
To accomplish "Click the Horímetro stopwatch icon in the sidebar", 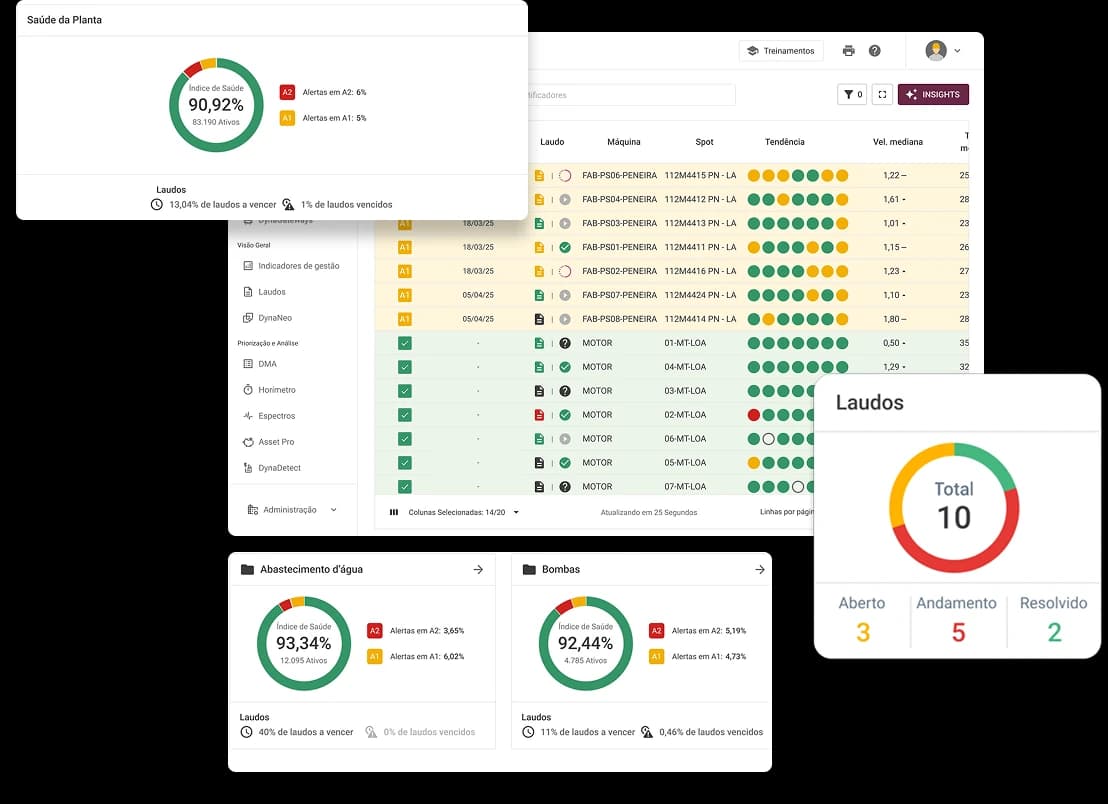I will pos(249,390).
